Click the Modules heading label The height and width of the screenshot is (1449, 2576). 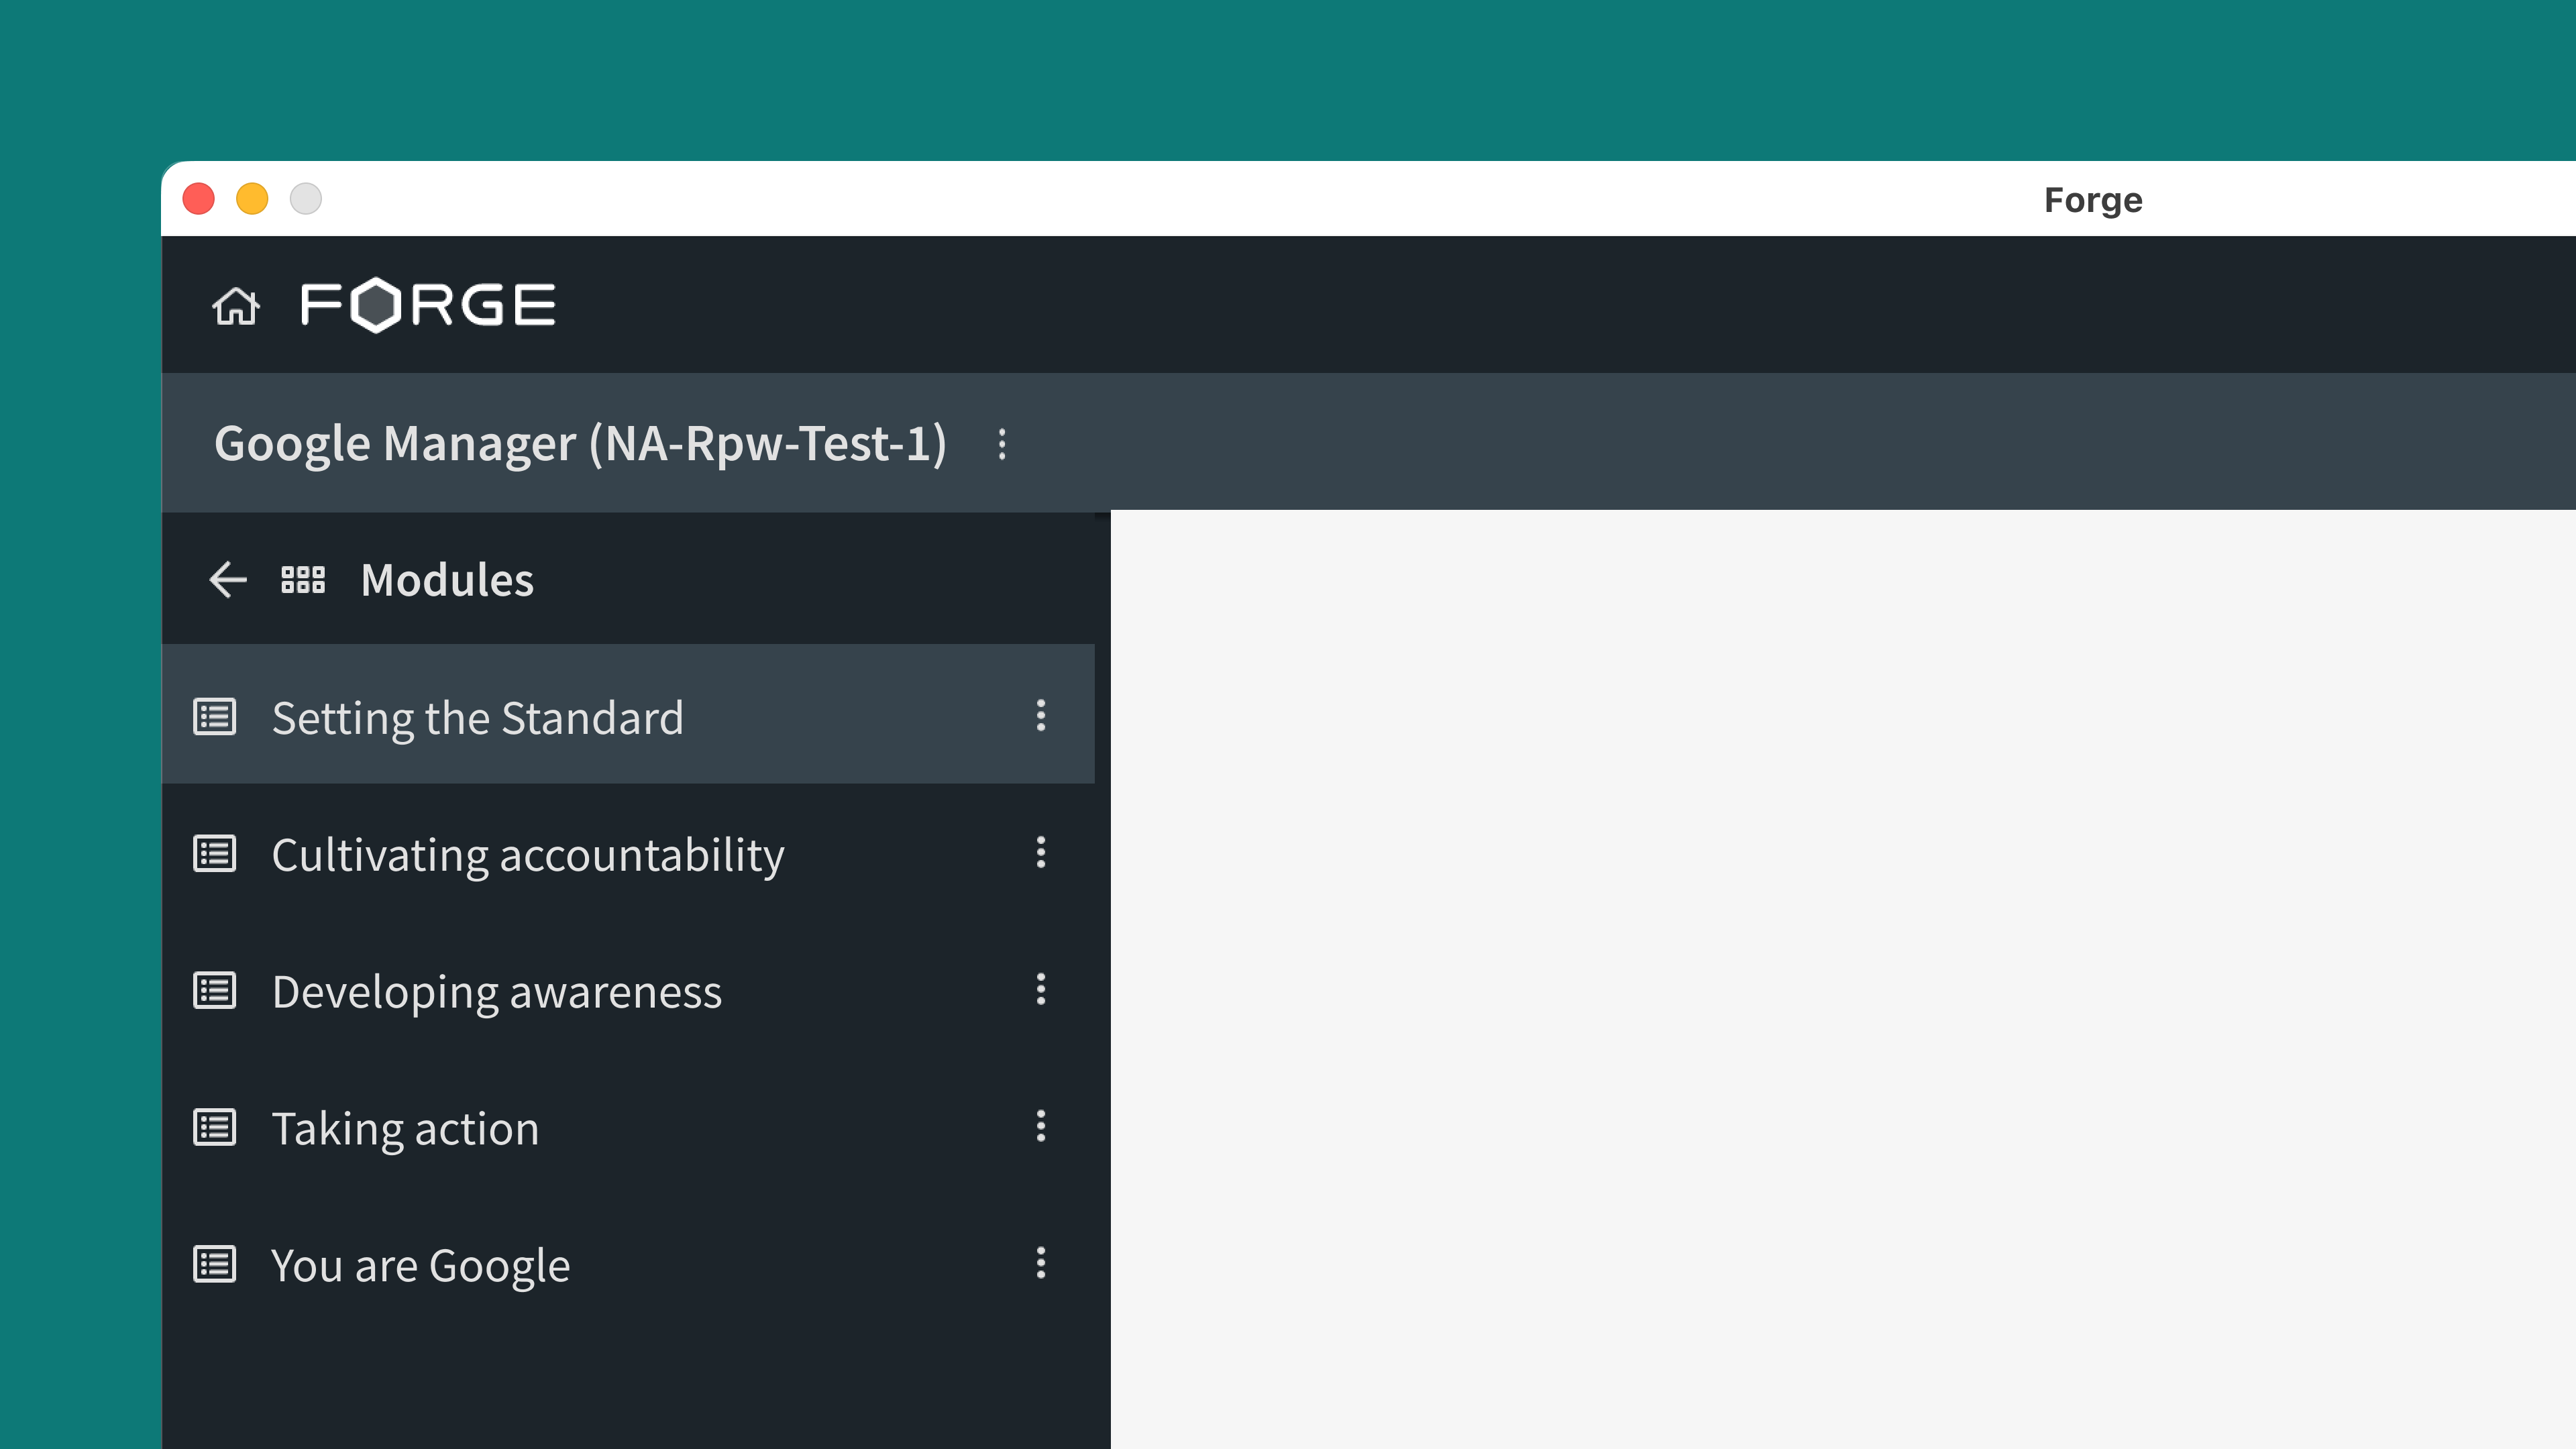coord(447,580)
